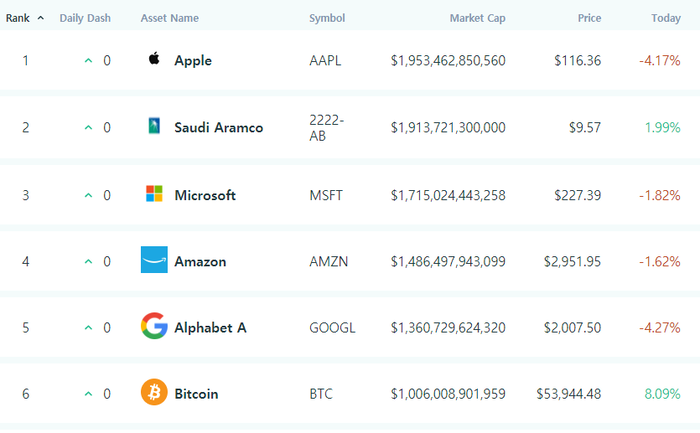Screen dimensions: 700x433
Task: Sort table by Price header
Action: click(589, 18)
